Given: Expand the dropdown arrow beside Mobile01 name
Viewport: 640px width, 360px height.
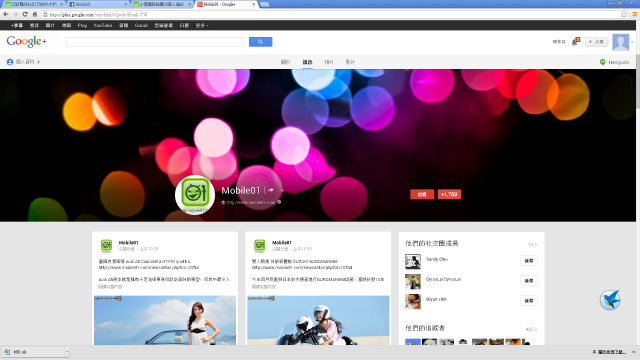Looking at the screenshot, I should click(282, 190).
